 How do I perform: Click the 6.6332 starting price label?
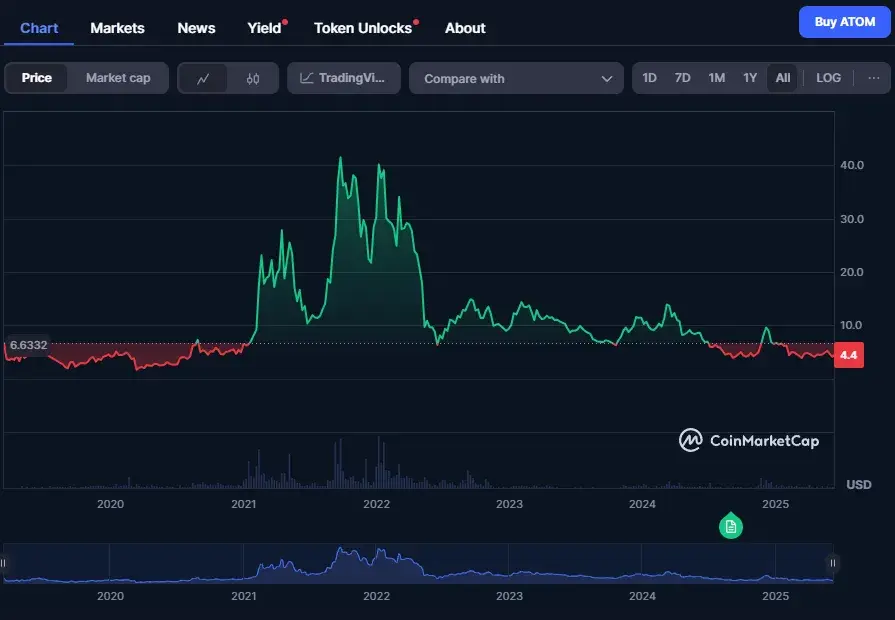[28, 345]
